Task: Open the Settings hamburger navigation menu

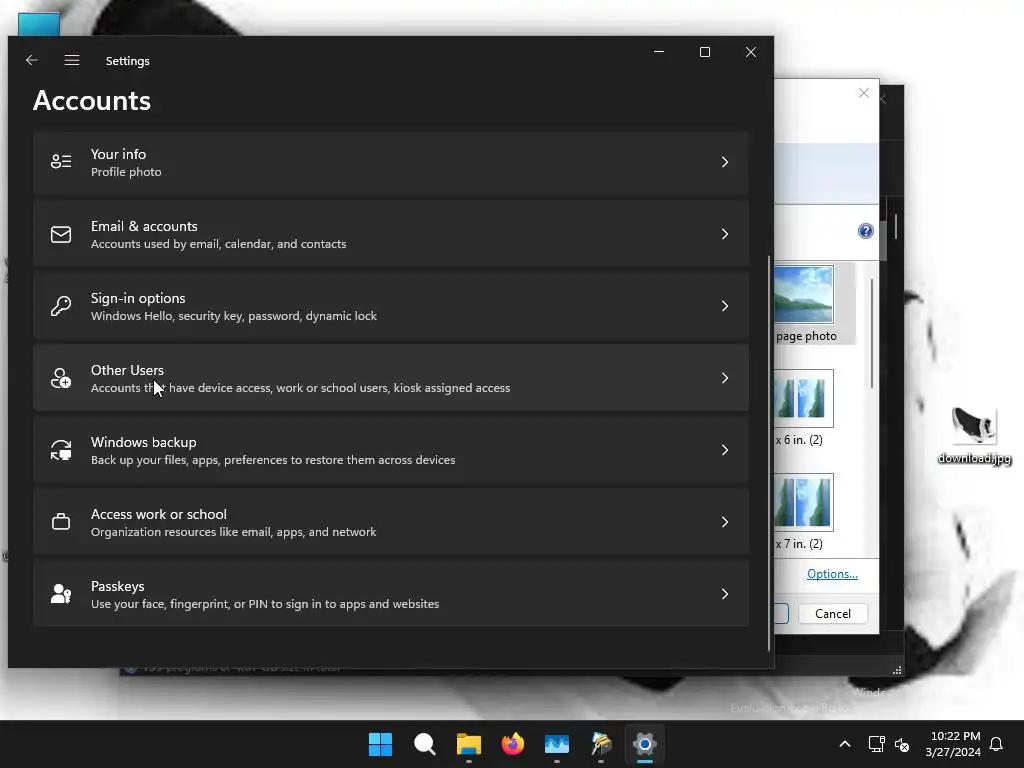Action: (x=72, y=60)
